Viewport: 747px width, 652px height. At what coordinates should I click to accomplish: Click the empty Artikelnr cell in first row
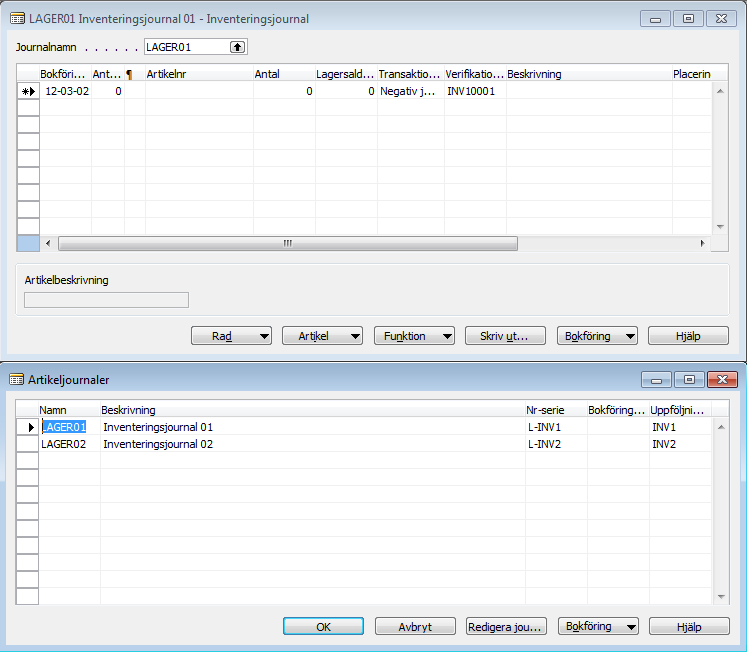point(199,91)
